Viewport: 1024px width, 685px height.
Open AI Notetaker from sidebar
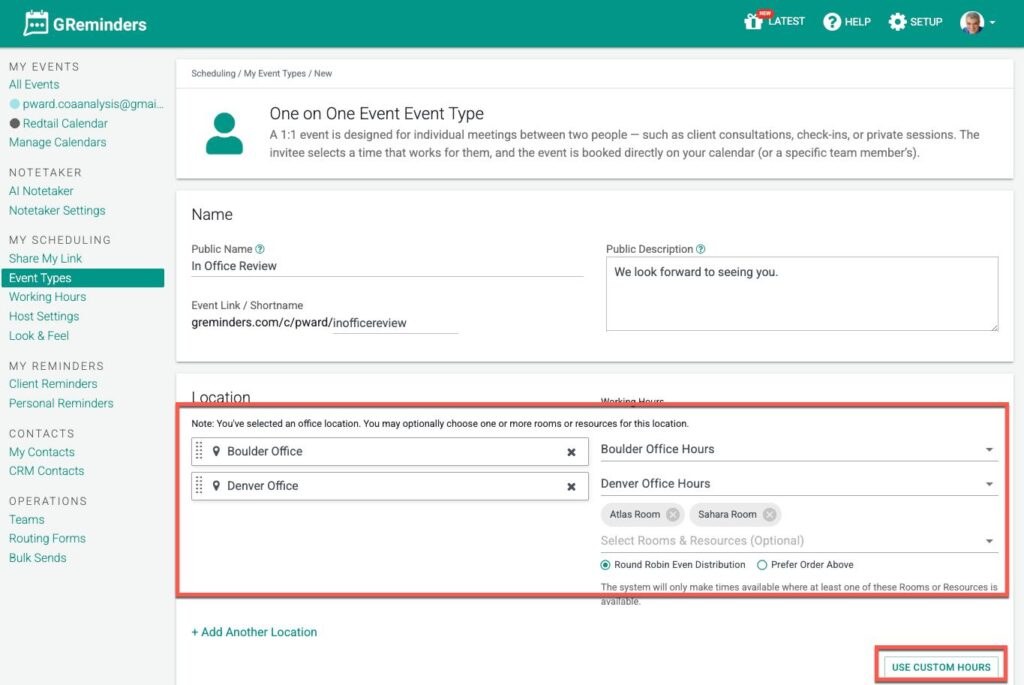[41, 191]
